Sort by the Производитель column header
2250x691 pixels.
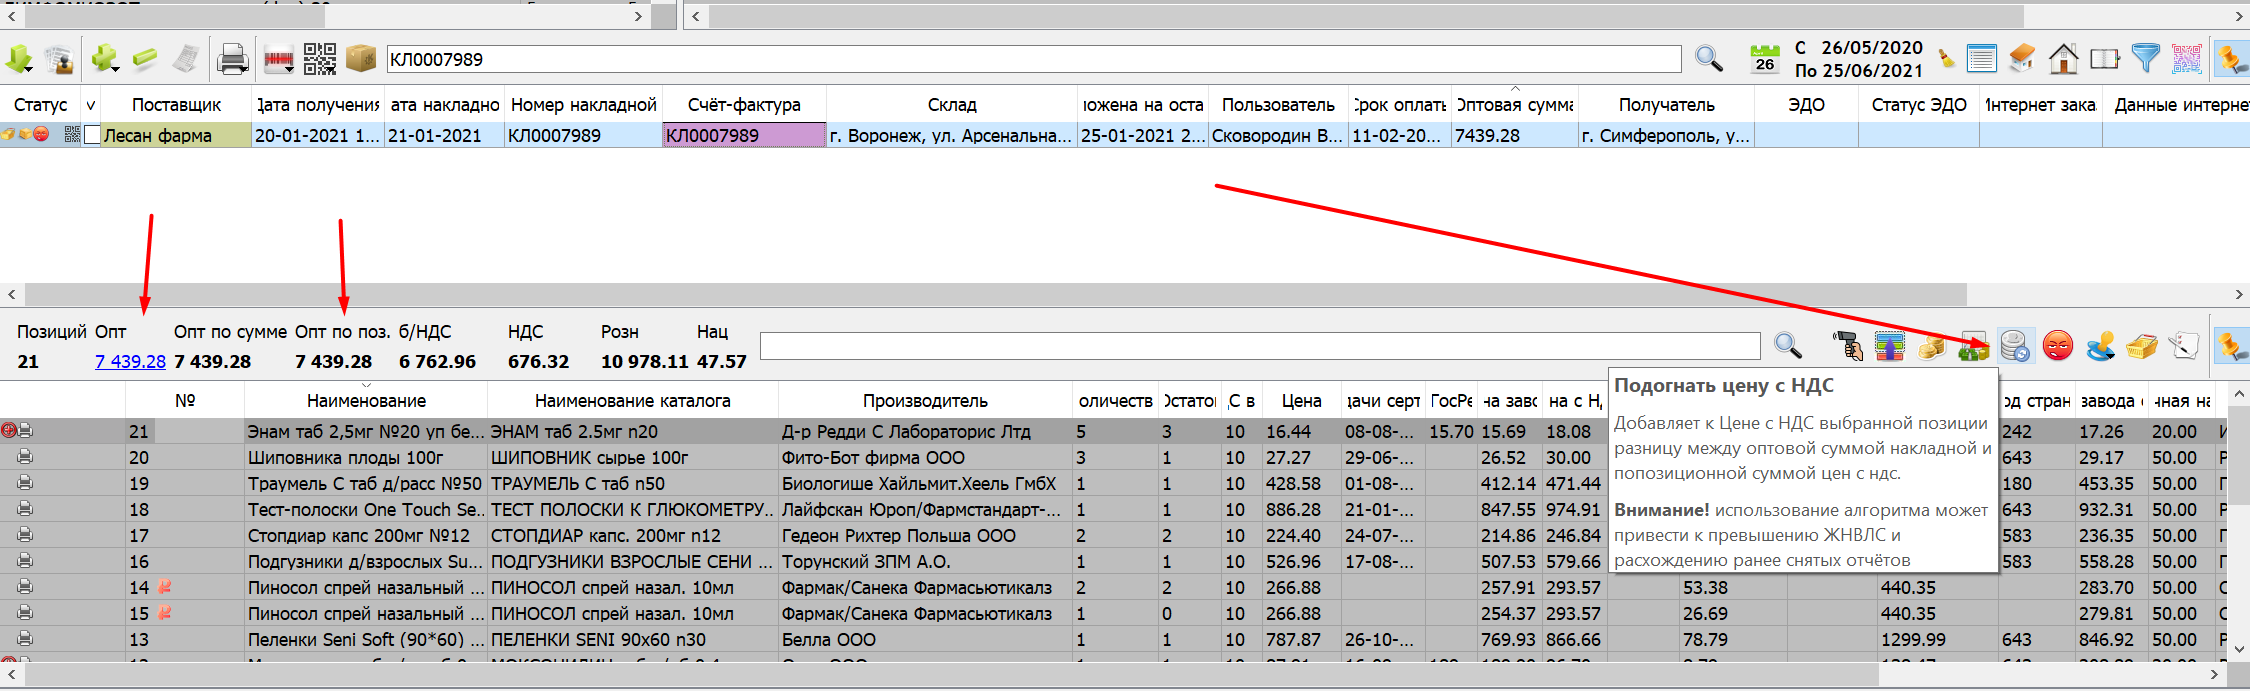click(x=925, y=401)
